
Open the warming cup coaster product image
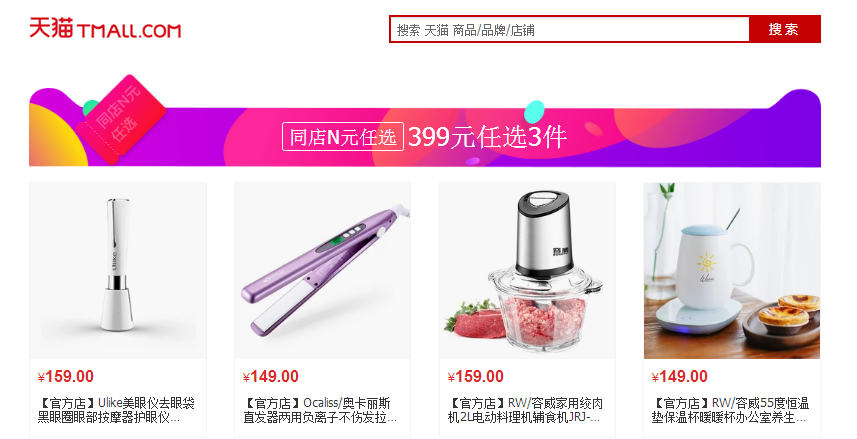pos(732,271)
